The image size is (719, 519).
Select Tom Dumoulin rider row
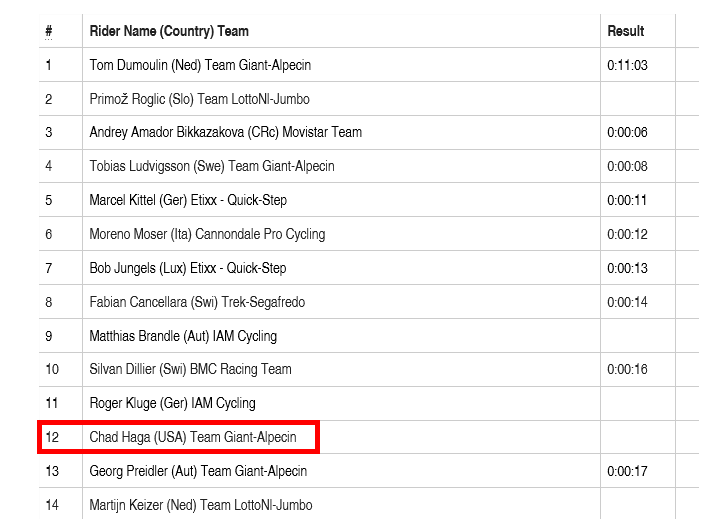tap(200, 65)
